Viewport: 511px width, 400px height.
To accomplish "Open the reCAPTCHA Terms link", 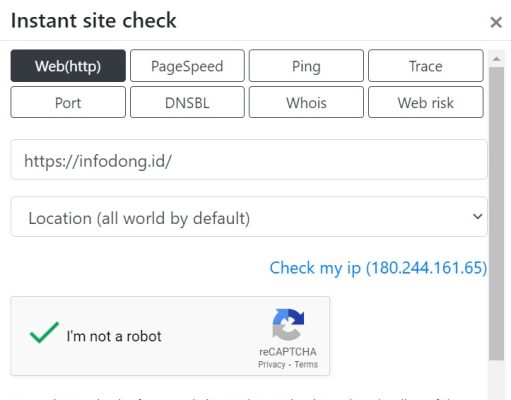I will [306, 365].
